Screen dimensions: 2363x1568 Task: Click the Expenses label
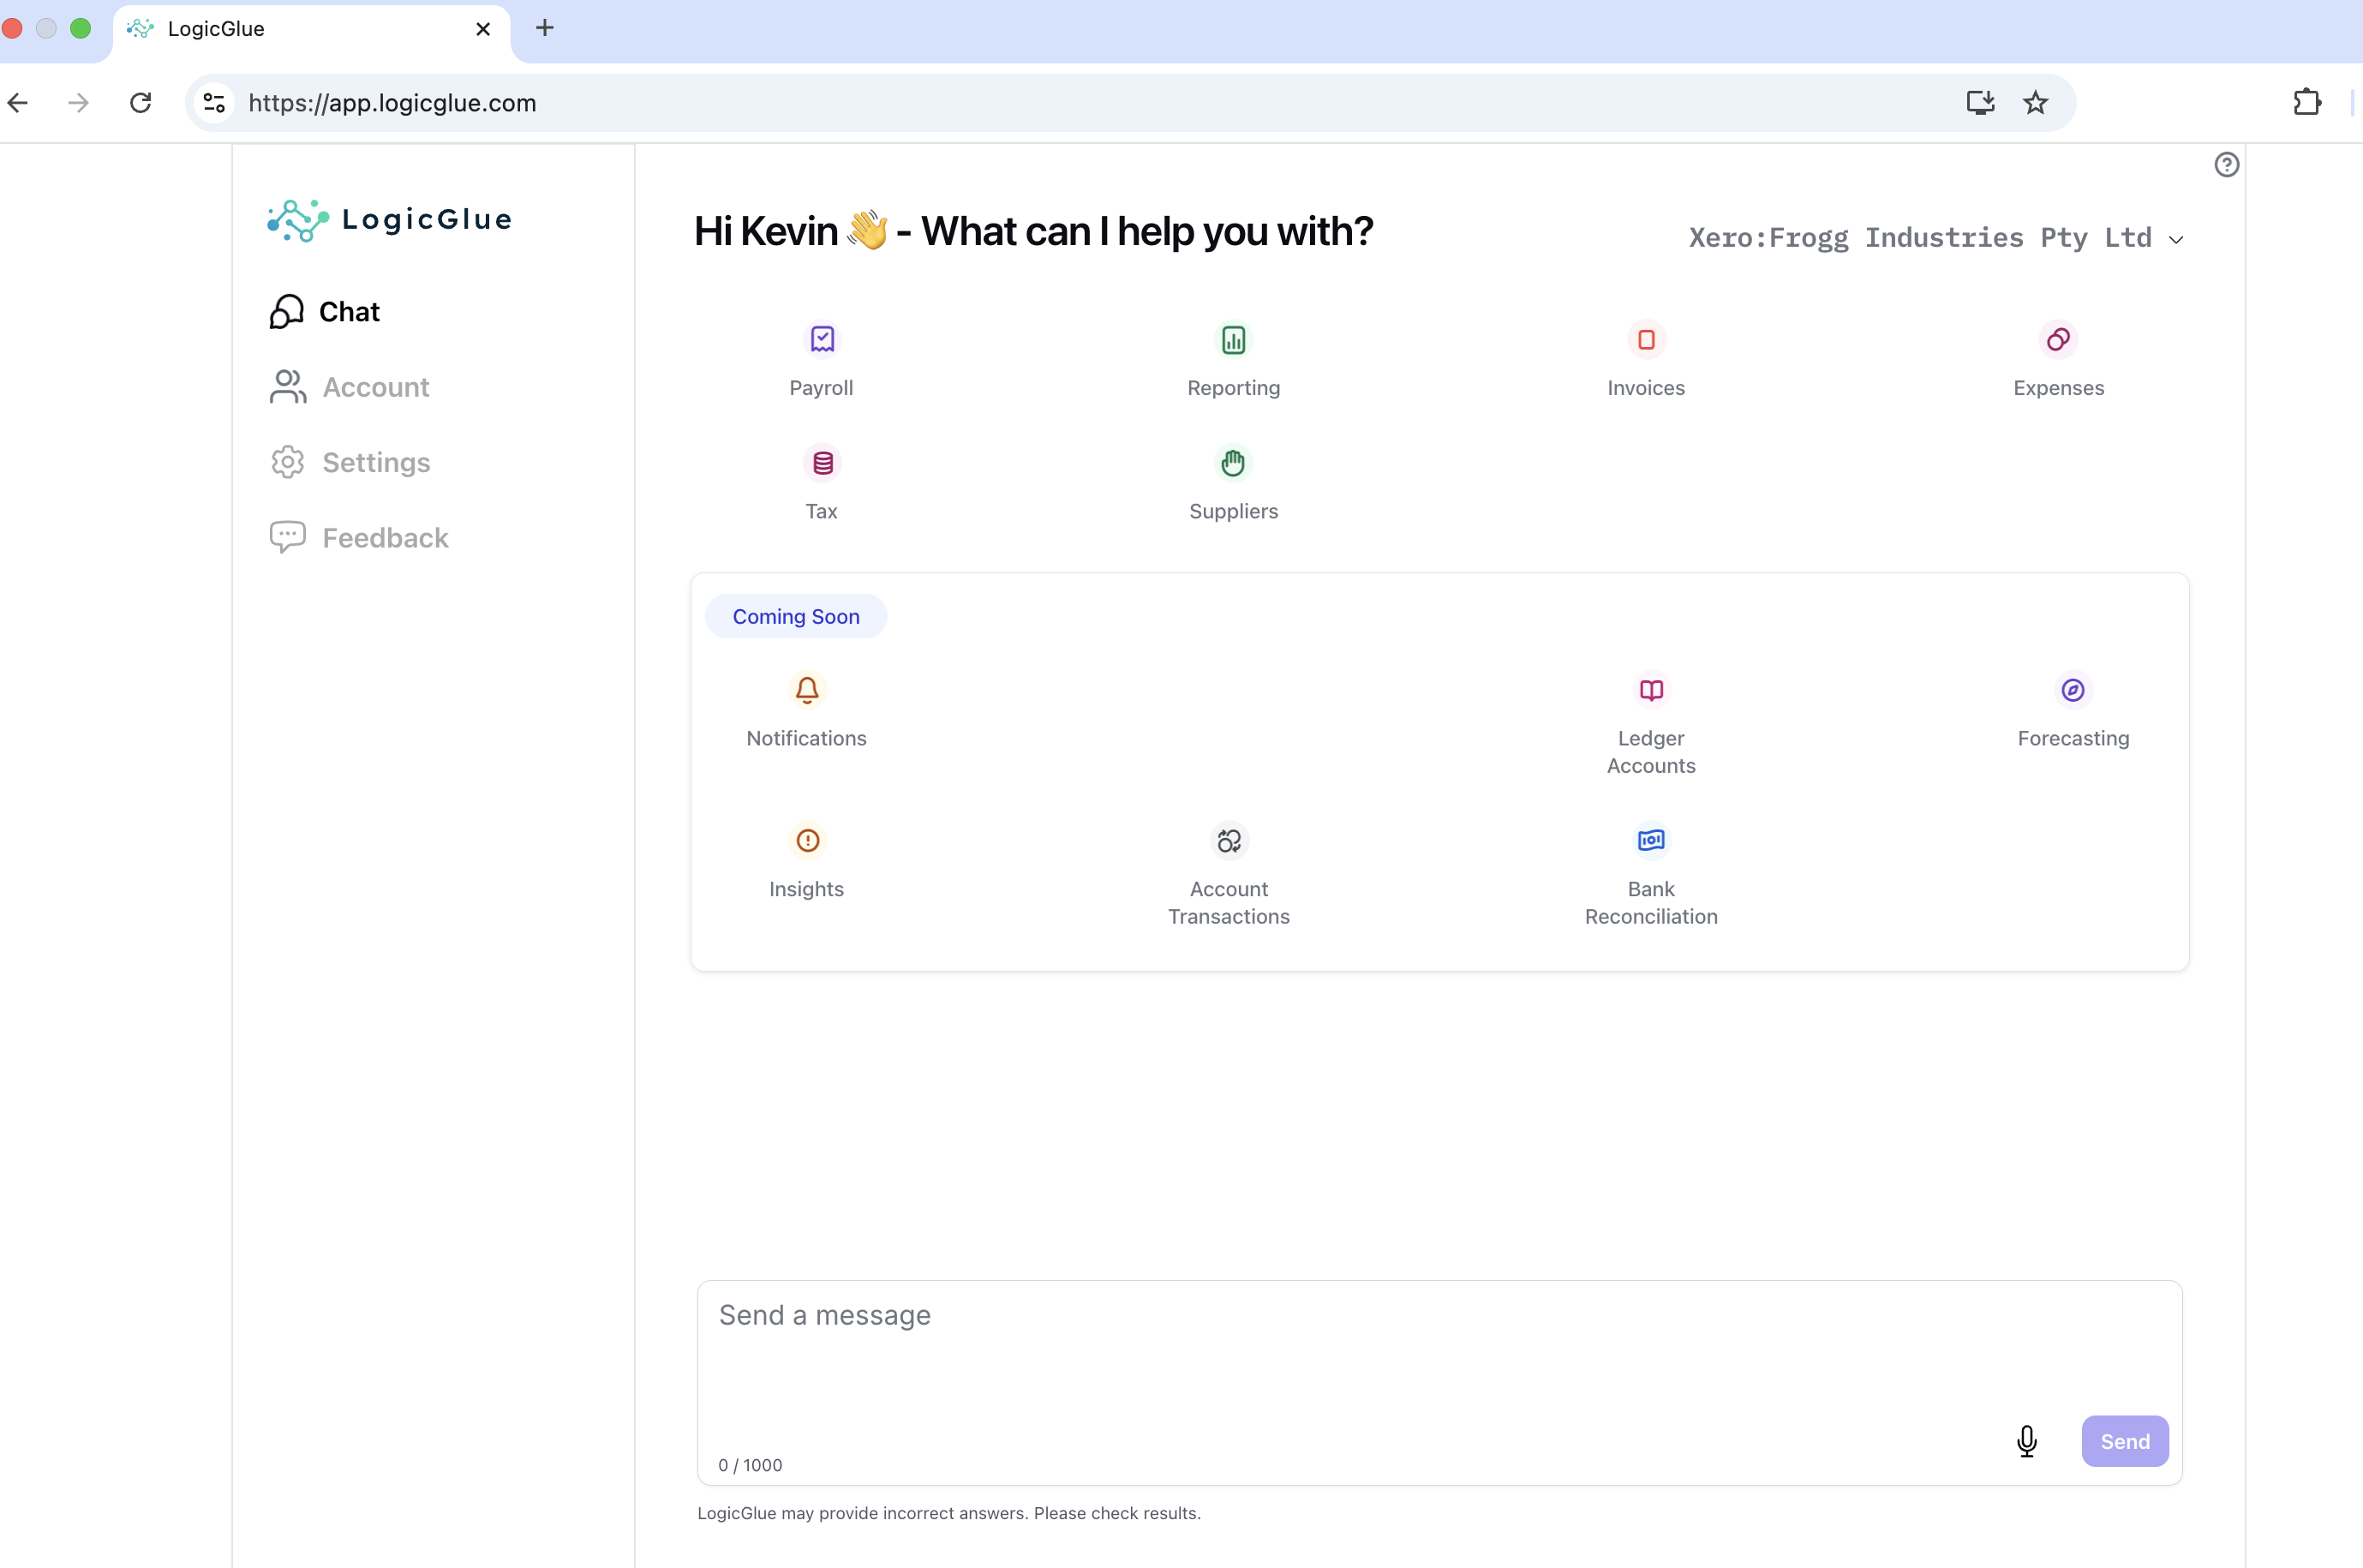2058,388
